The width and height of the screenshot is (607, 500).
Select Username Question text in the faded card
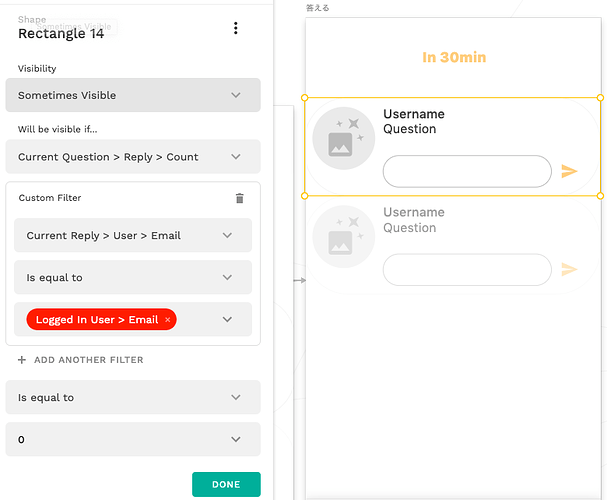pos(414,220)
